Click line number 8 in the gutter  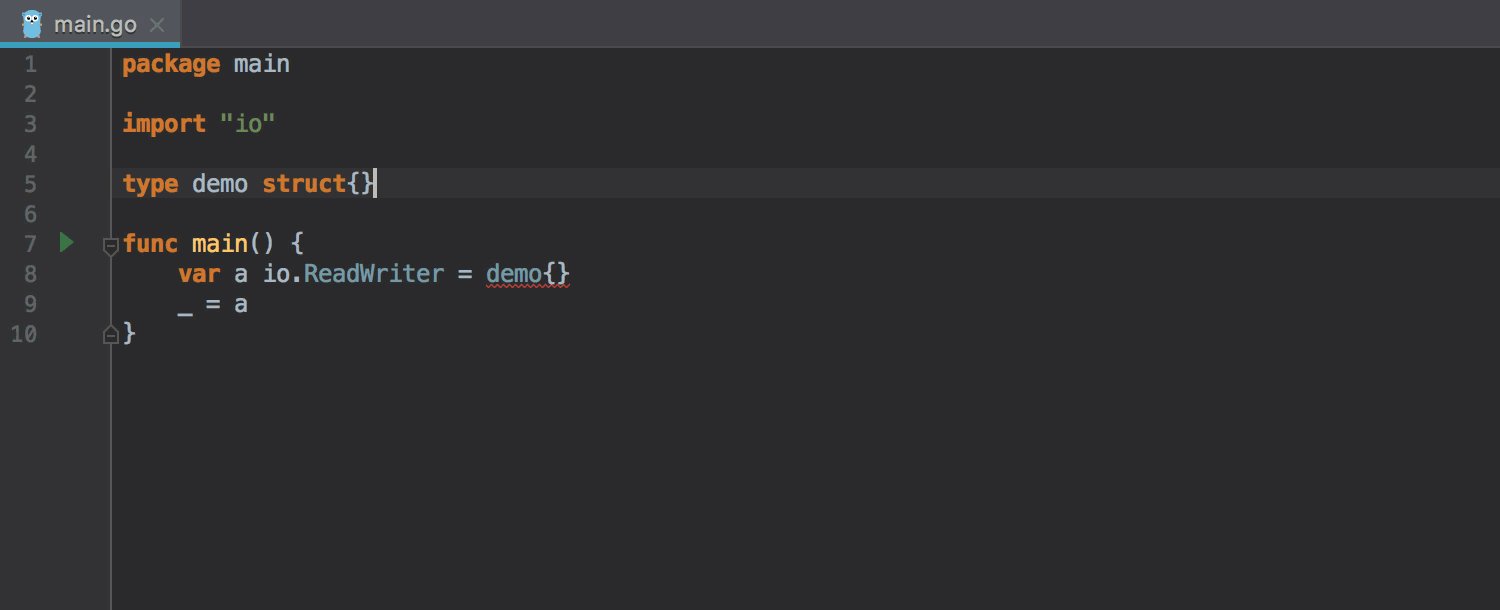(x=29, y=274)
